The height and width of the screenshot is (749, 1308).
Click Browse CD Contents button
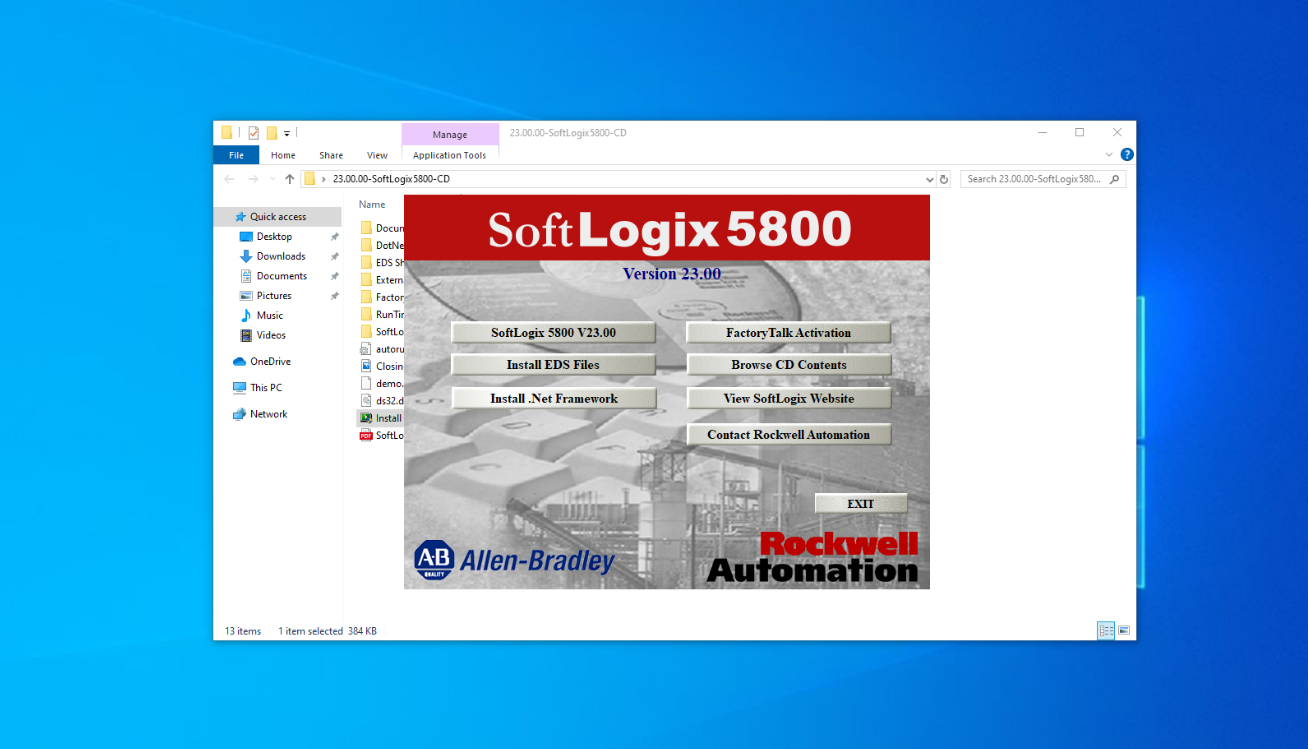788,365
